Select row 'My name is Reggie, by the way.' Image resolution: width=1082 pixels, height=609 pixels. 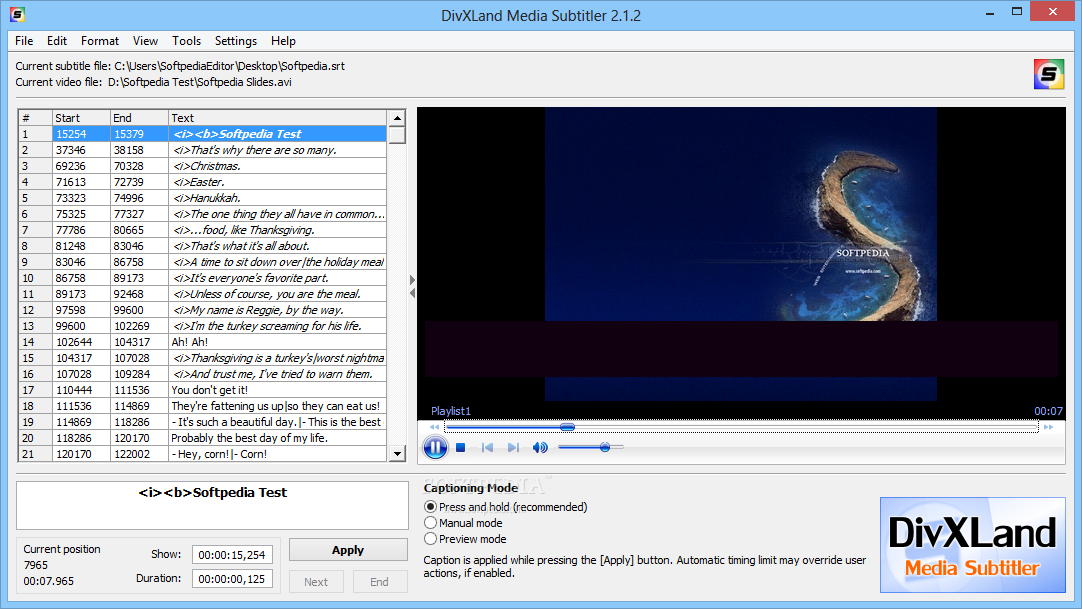coord(203,310)
